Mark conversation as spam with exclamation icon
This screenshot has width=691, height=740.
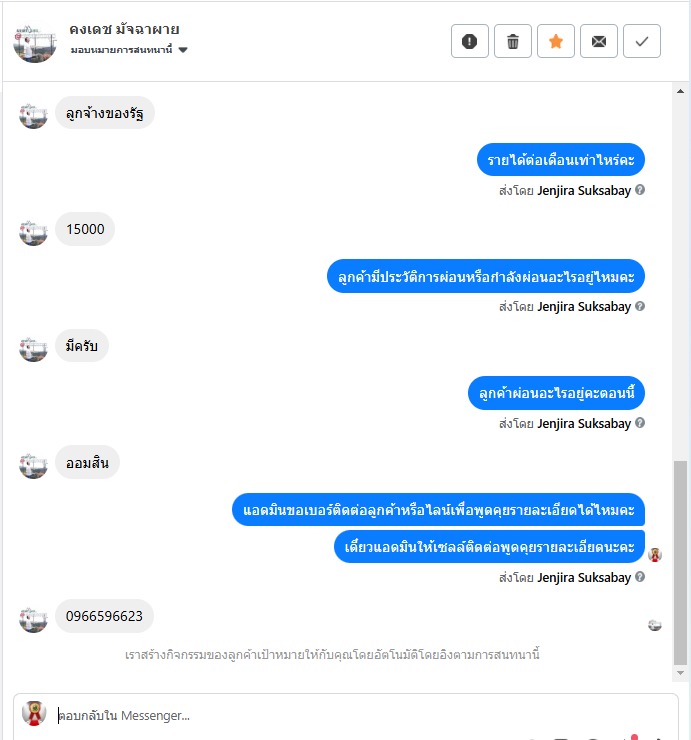point(470,41)
